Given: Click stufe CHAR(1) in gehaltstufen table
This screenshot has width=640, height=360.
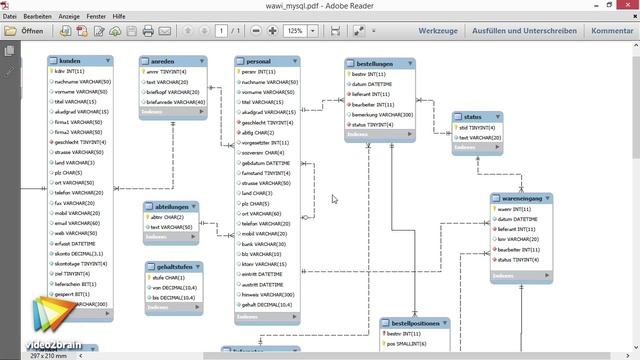Looking at the screenshot, I should click(169, 278).
